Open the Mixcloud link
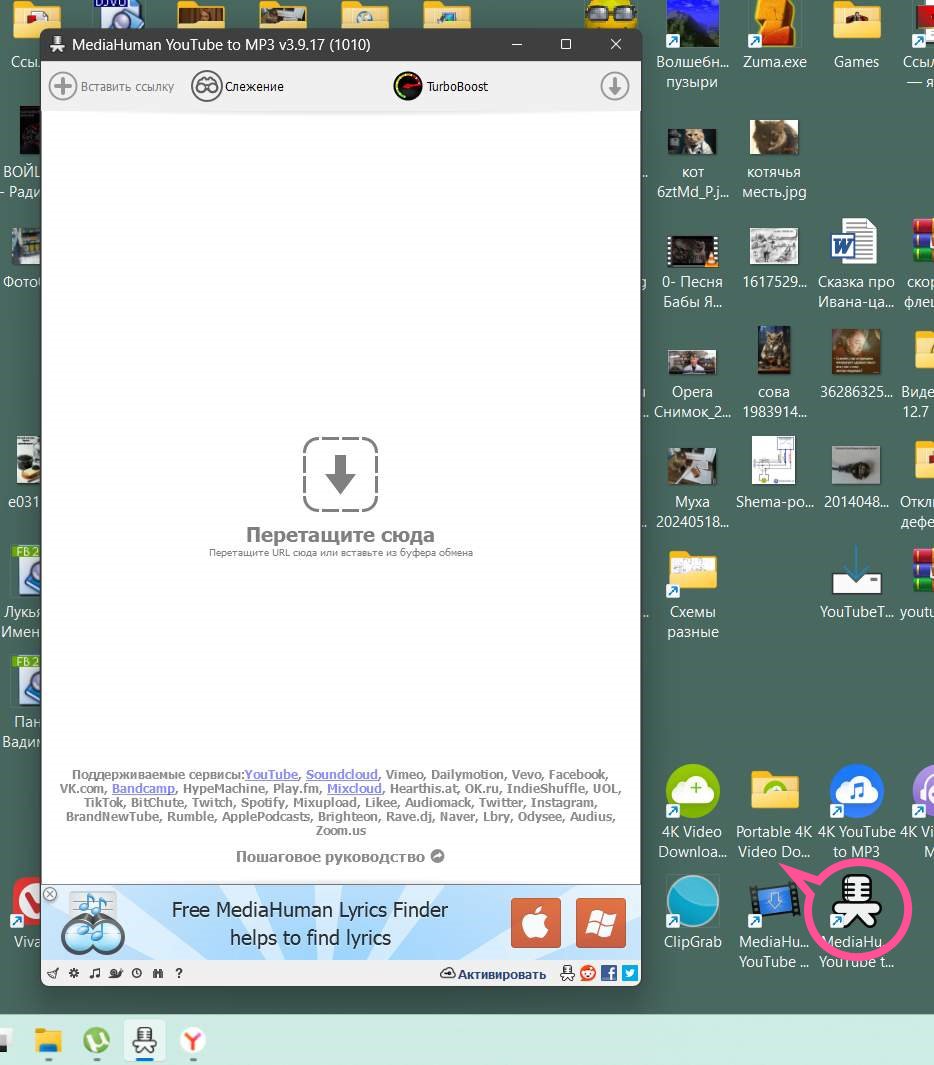 (354, 789)
